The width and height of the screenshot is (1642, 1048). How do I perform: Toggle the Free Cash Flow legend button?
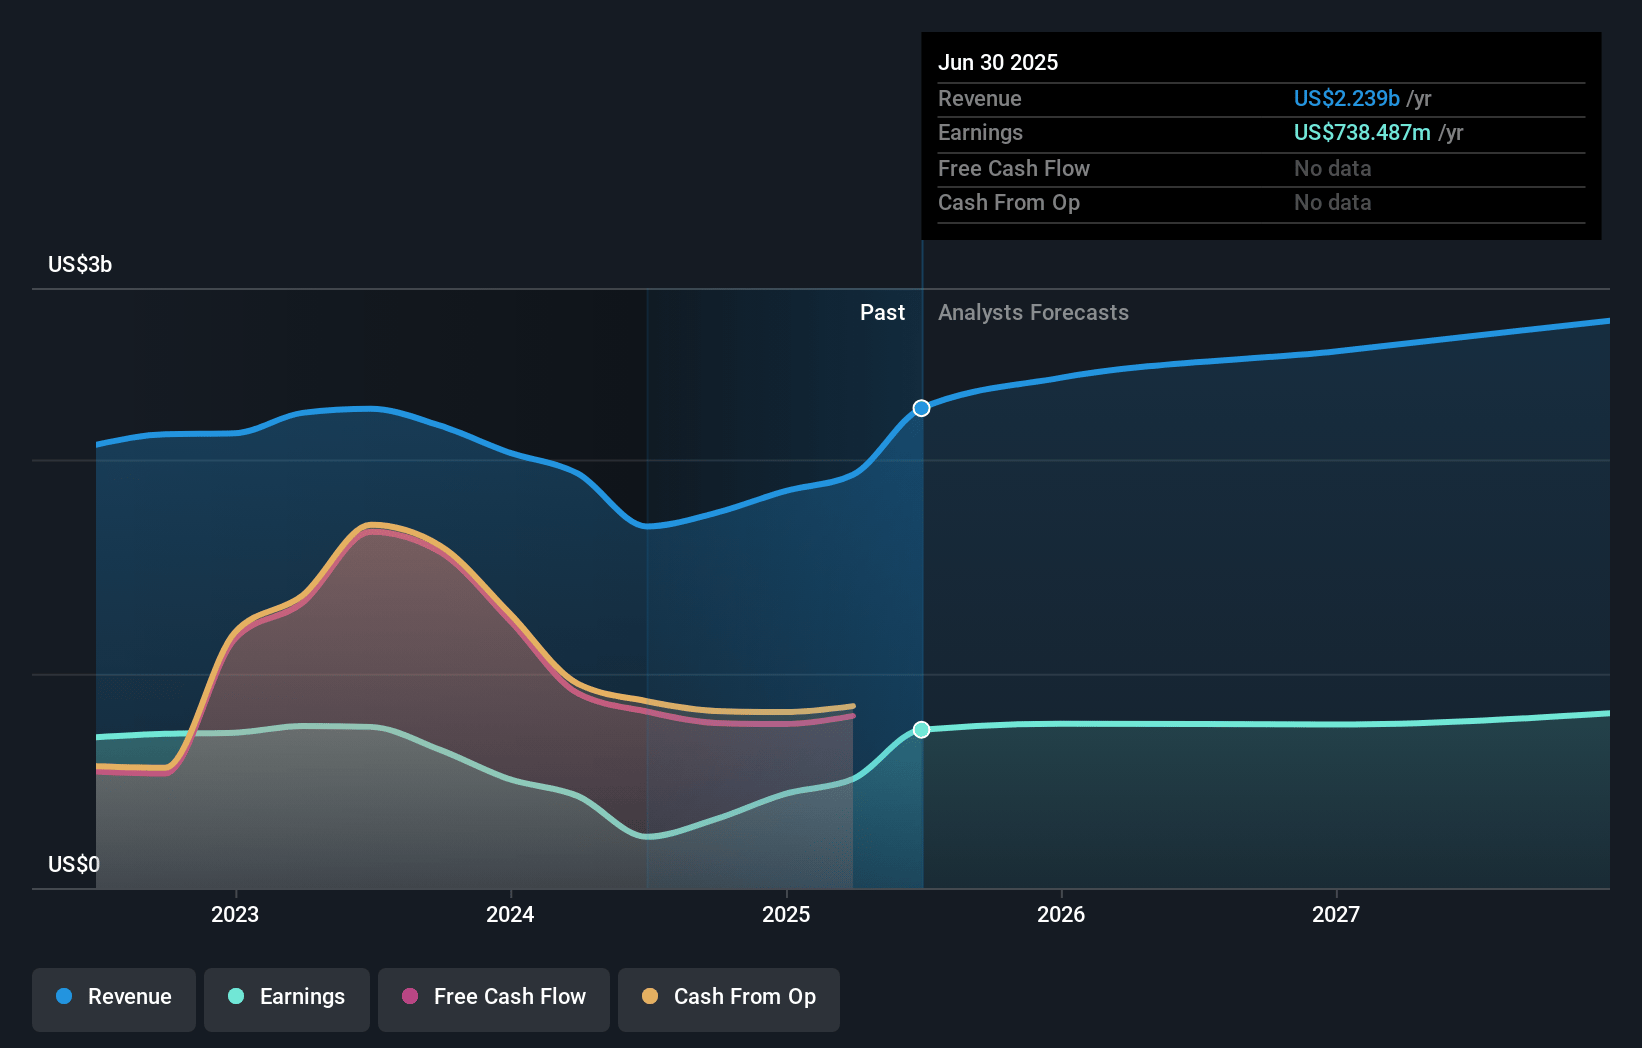click(494, 999)
